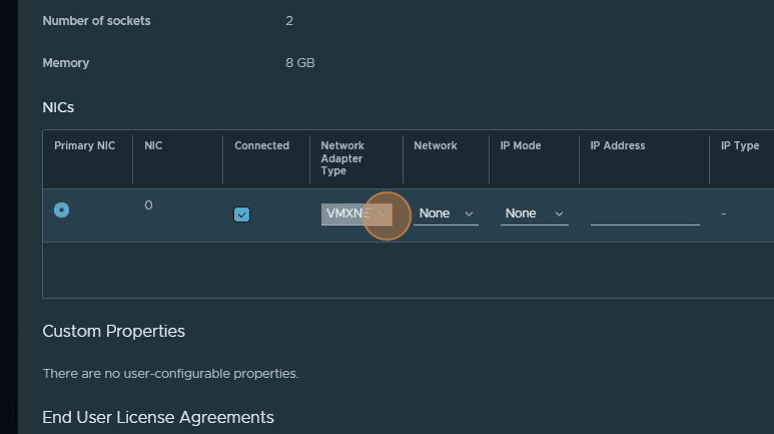Open the IP Mode dropdown showing None

[534, 214]
